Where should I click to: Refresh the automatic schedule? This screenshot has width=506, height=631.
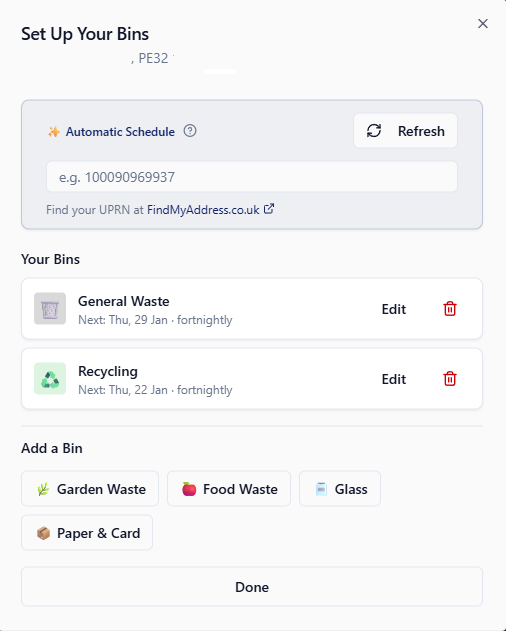(405, 131)
